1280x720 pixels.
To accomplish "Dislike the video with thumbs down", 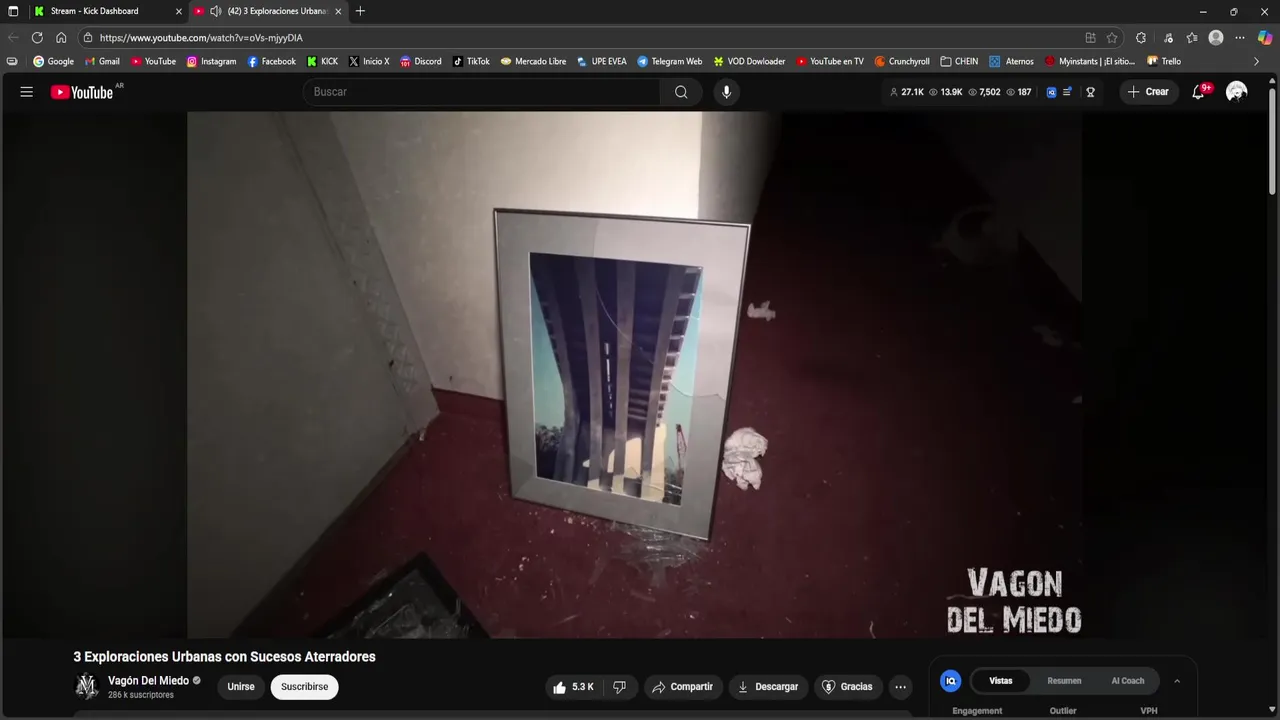I will [619, 687].
